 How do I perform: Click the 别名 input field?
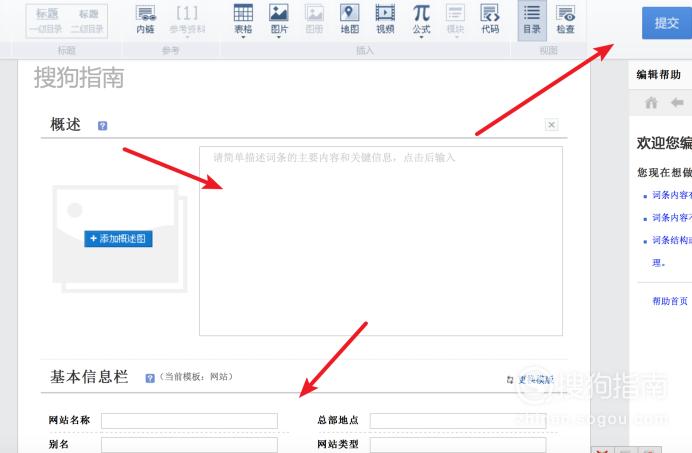(x=189, y=445)
